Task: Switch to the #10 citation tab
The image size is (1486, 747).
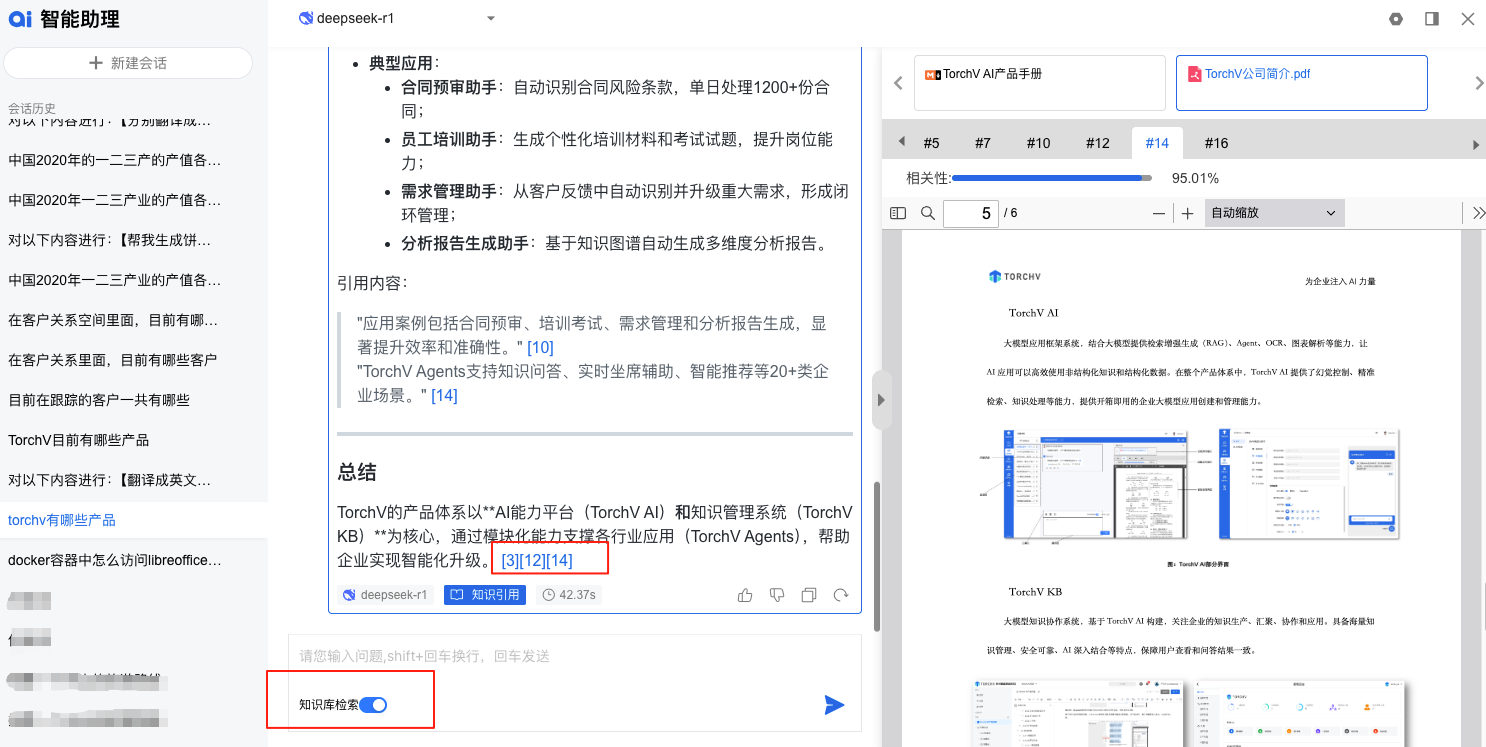Action: point(1039,143)
